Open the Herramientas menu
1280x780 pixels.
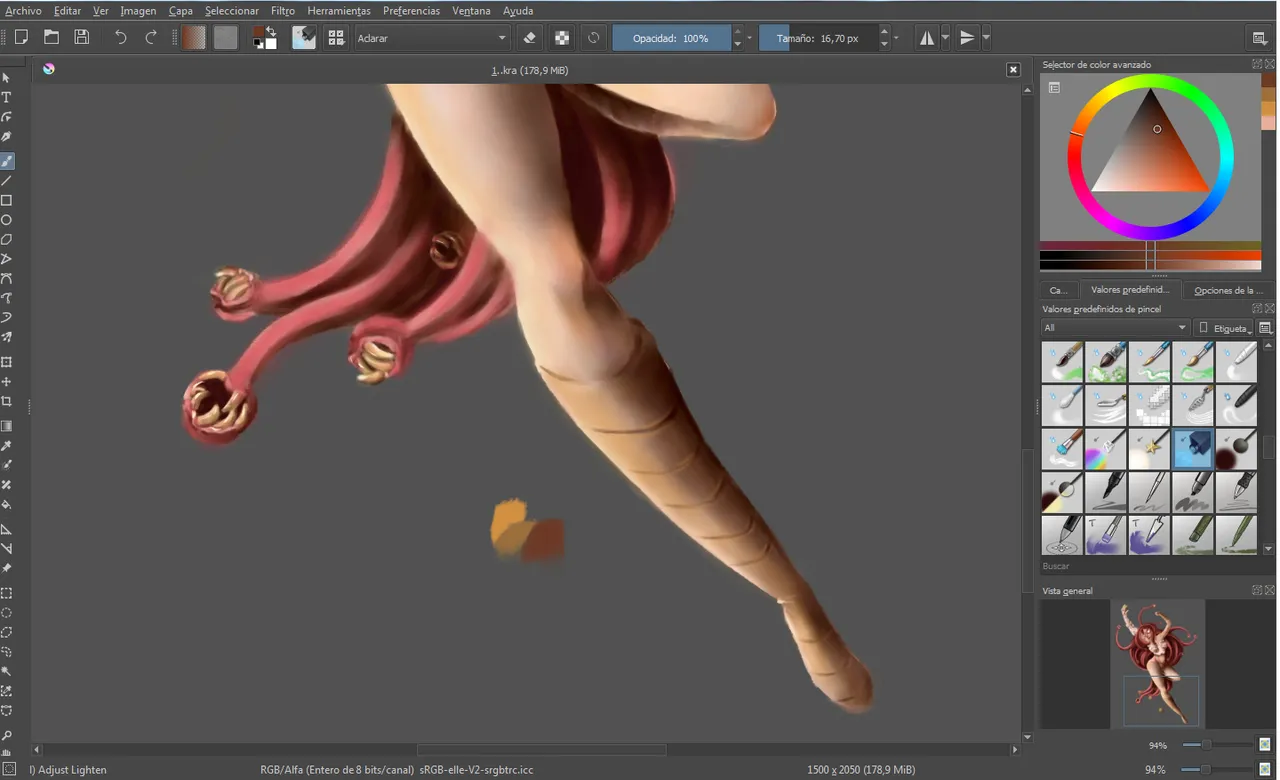coord(338,11)
